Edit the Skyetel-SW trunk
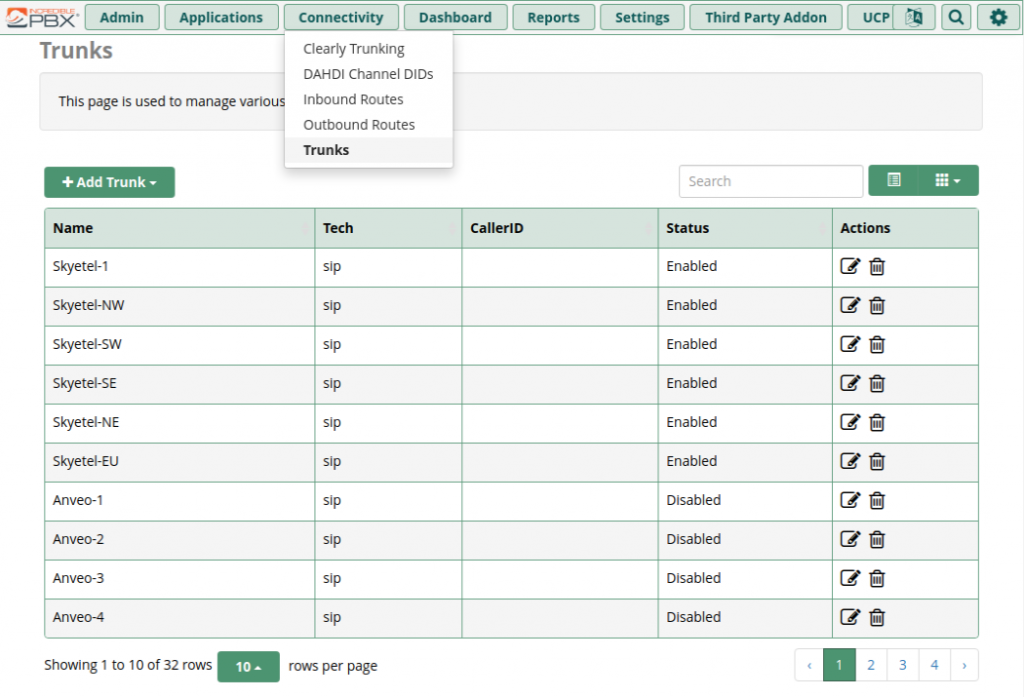The height and width of the screenshot is (697, 1024). pyautogui.click(x=850, y=344)
